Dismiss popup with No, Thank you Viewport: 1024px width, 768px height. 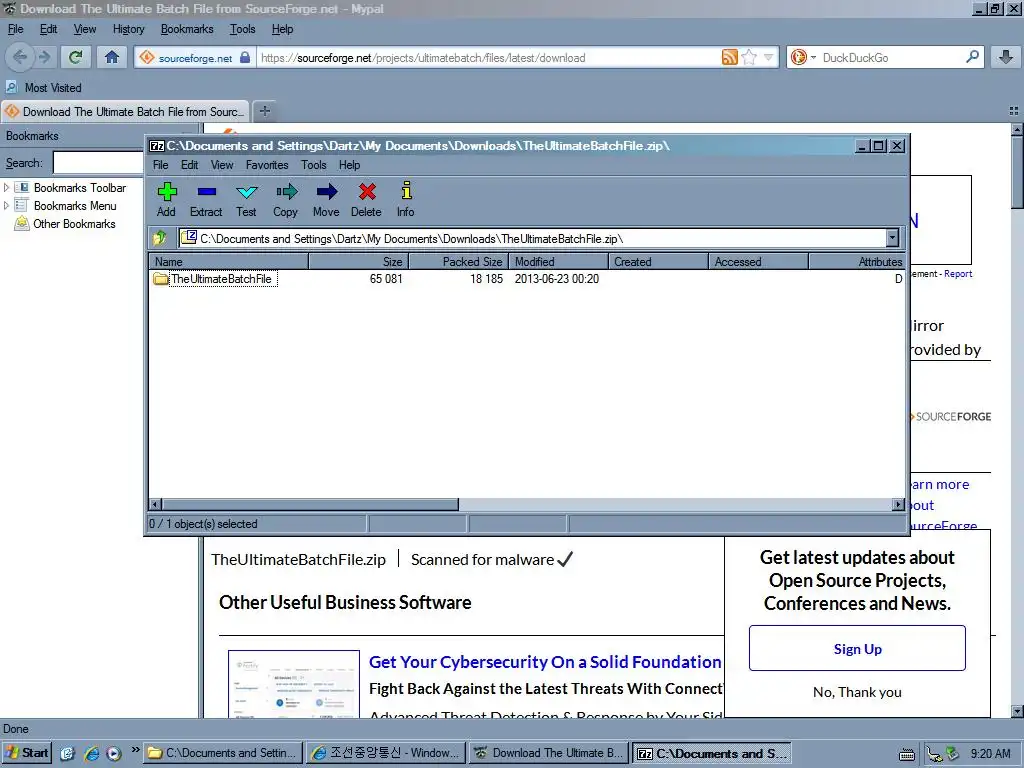click(x=857, y=692)
